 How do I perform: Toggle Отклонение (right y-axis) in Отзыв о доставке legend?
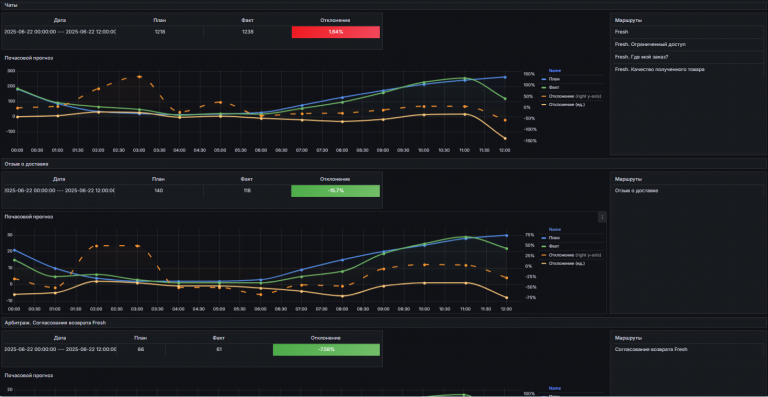click(575, 255)
